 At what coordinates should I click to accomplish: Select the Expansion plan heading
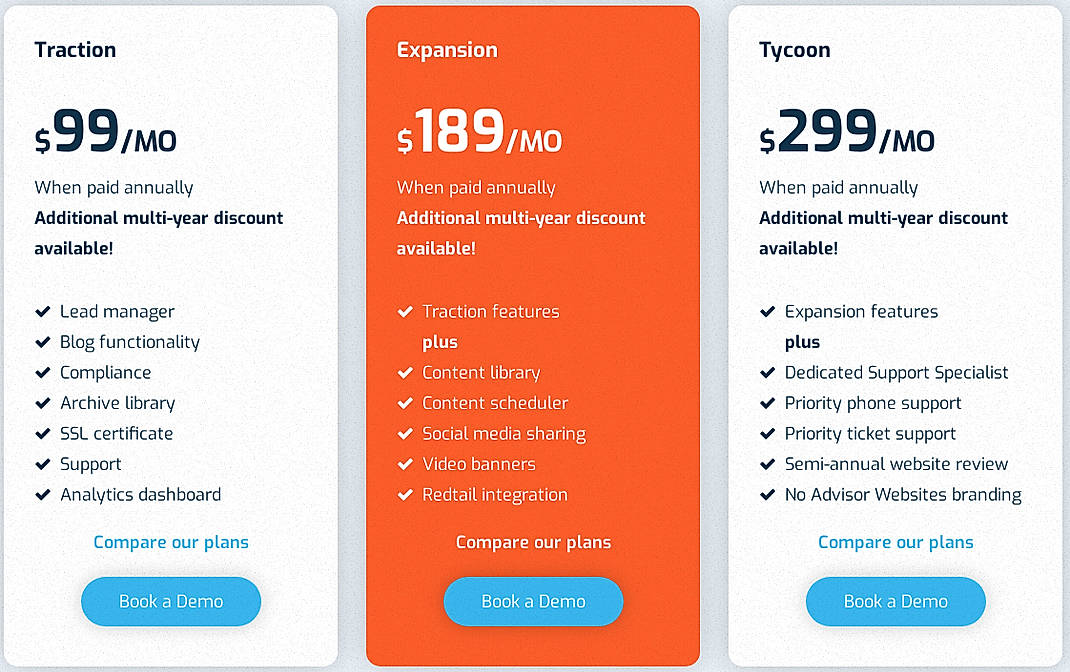point(447,49)
